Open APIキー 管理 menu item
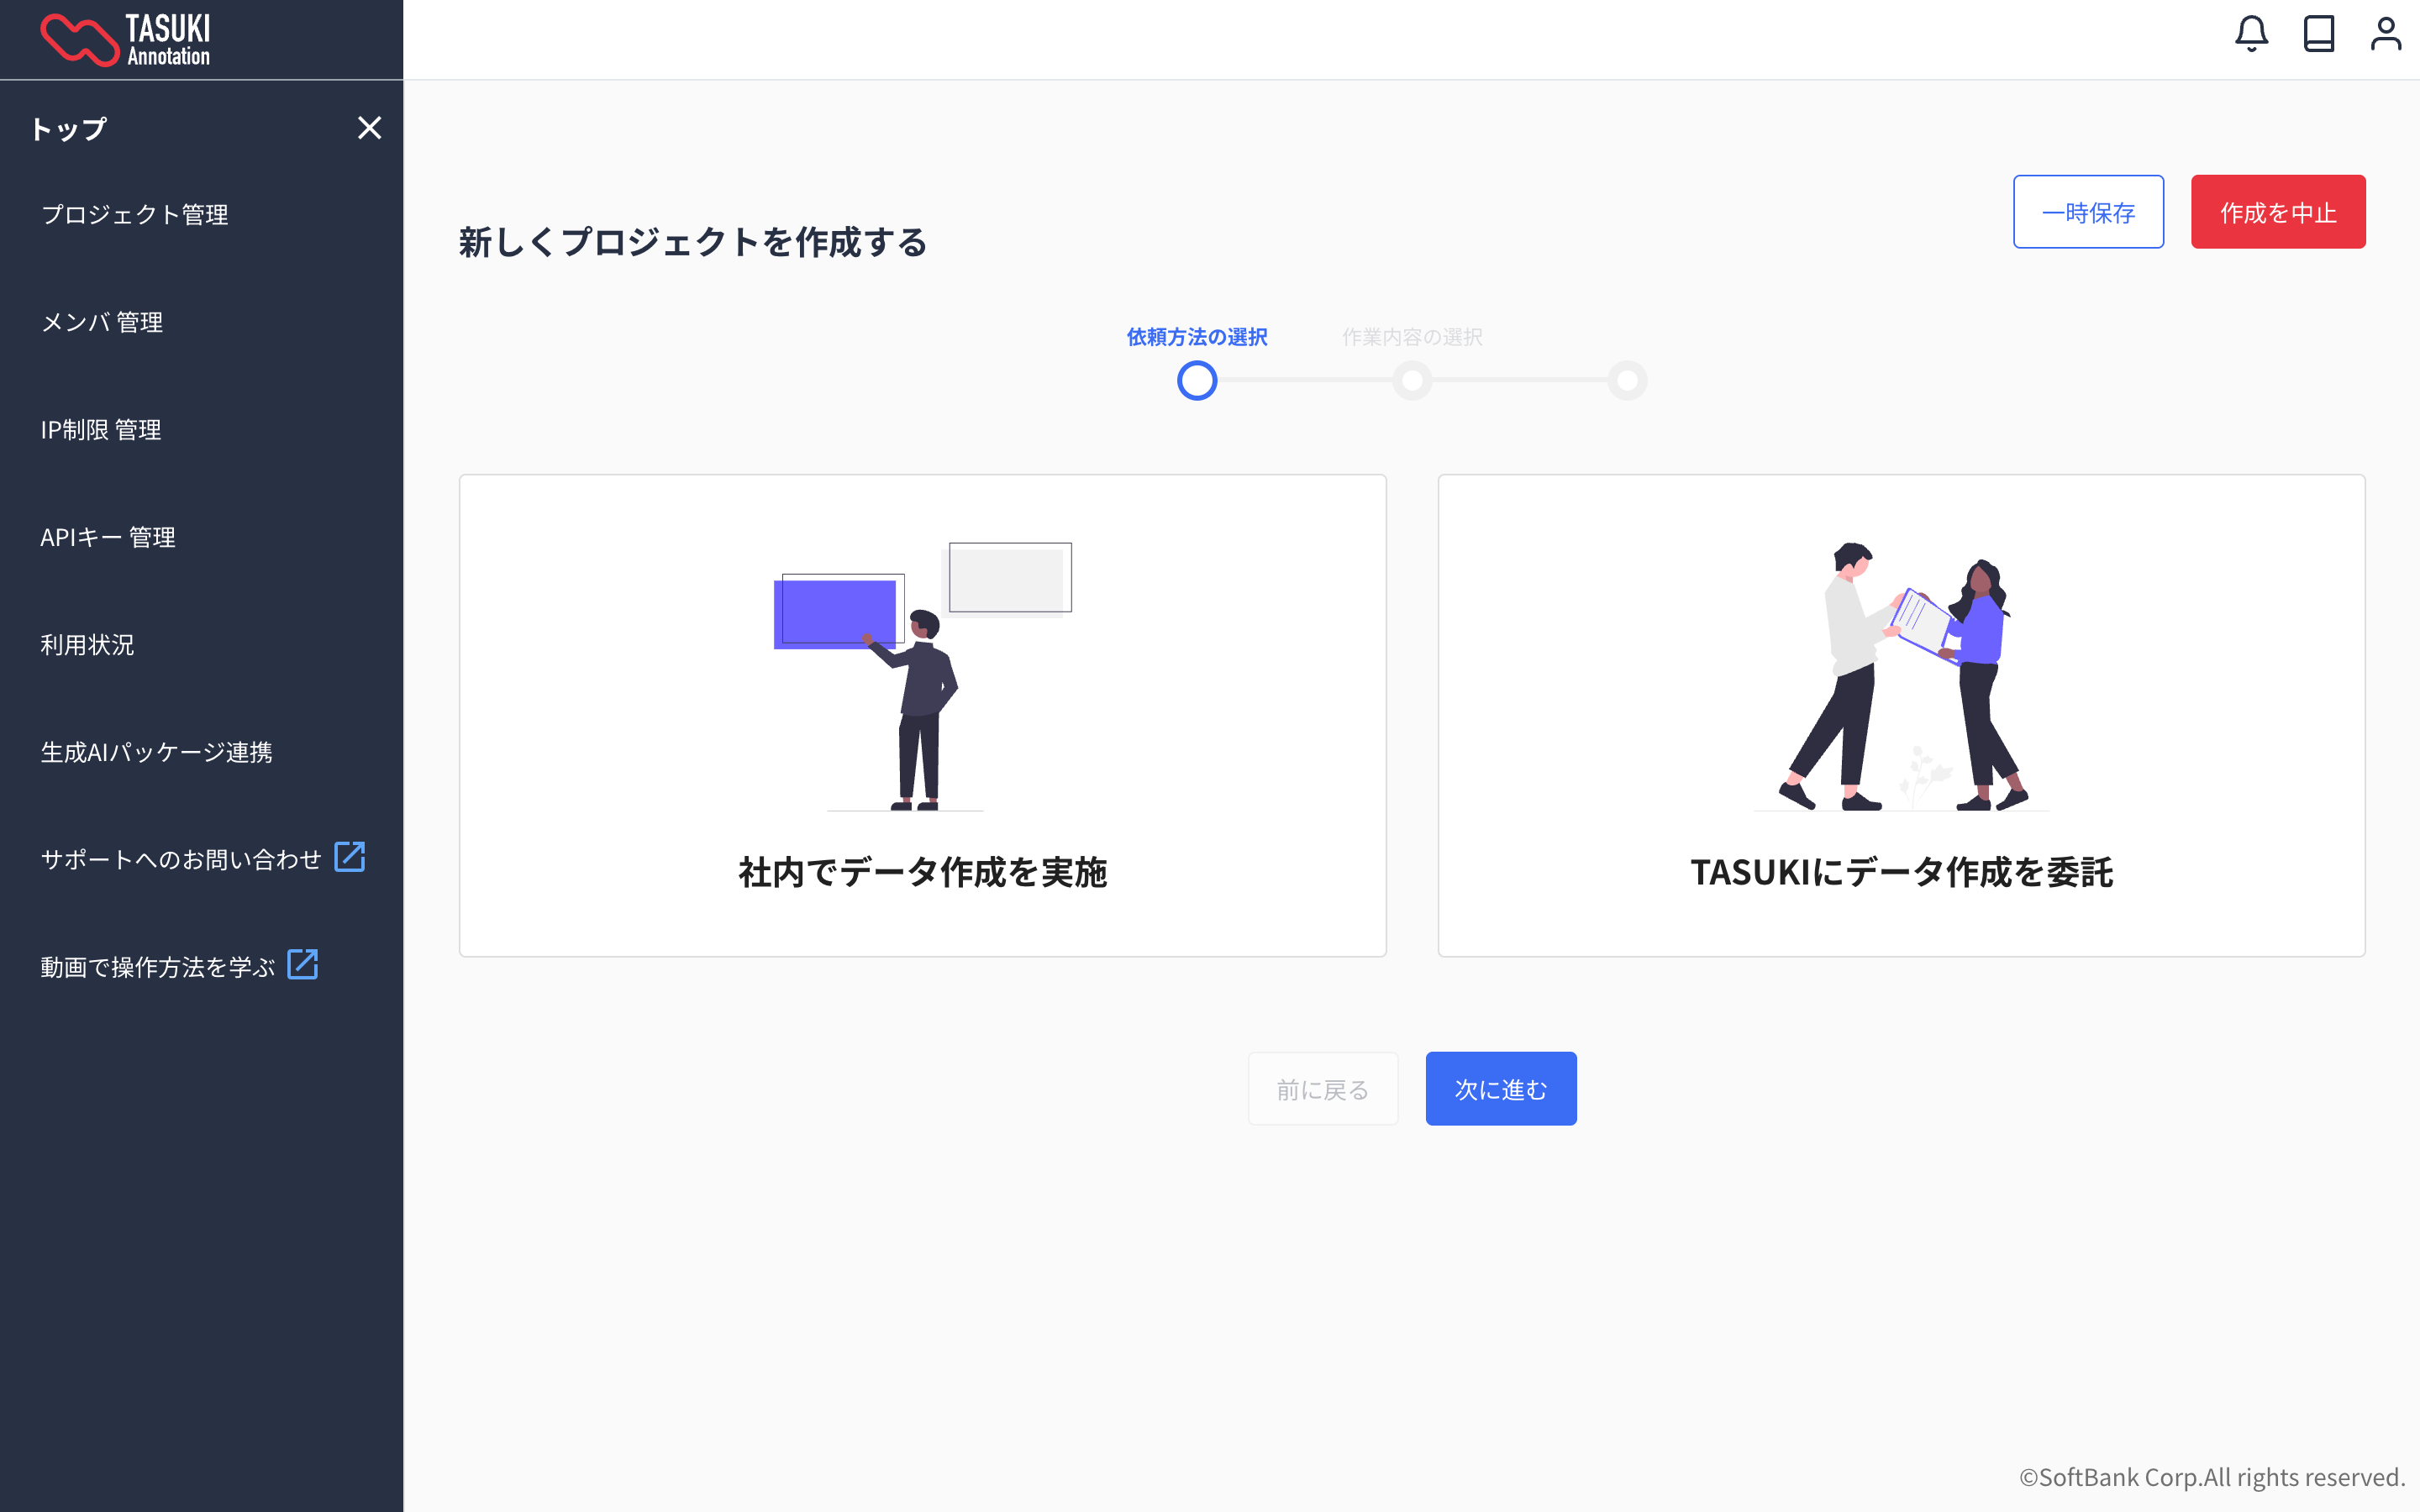 [x=108, y=537]
